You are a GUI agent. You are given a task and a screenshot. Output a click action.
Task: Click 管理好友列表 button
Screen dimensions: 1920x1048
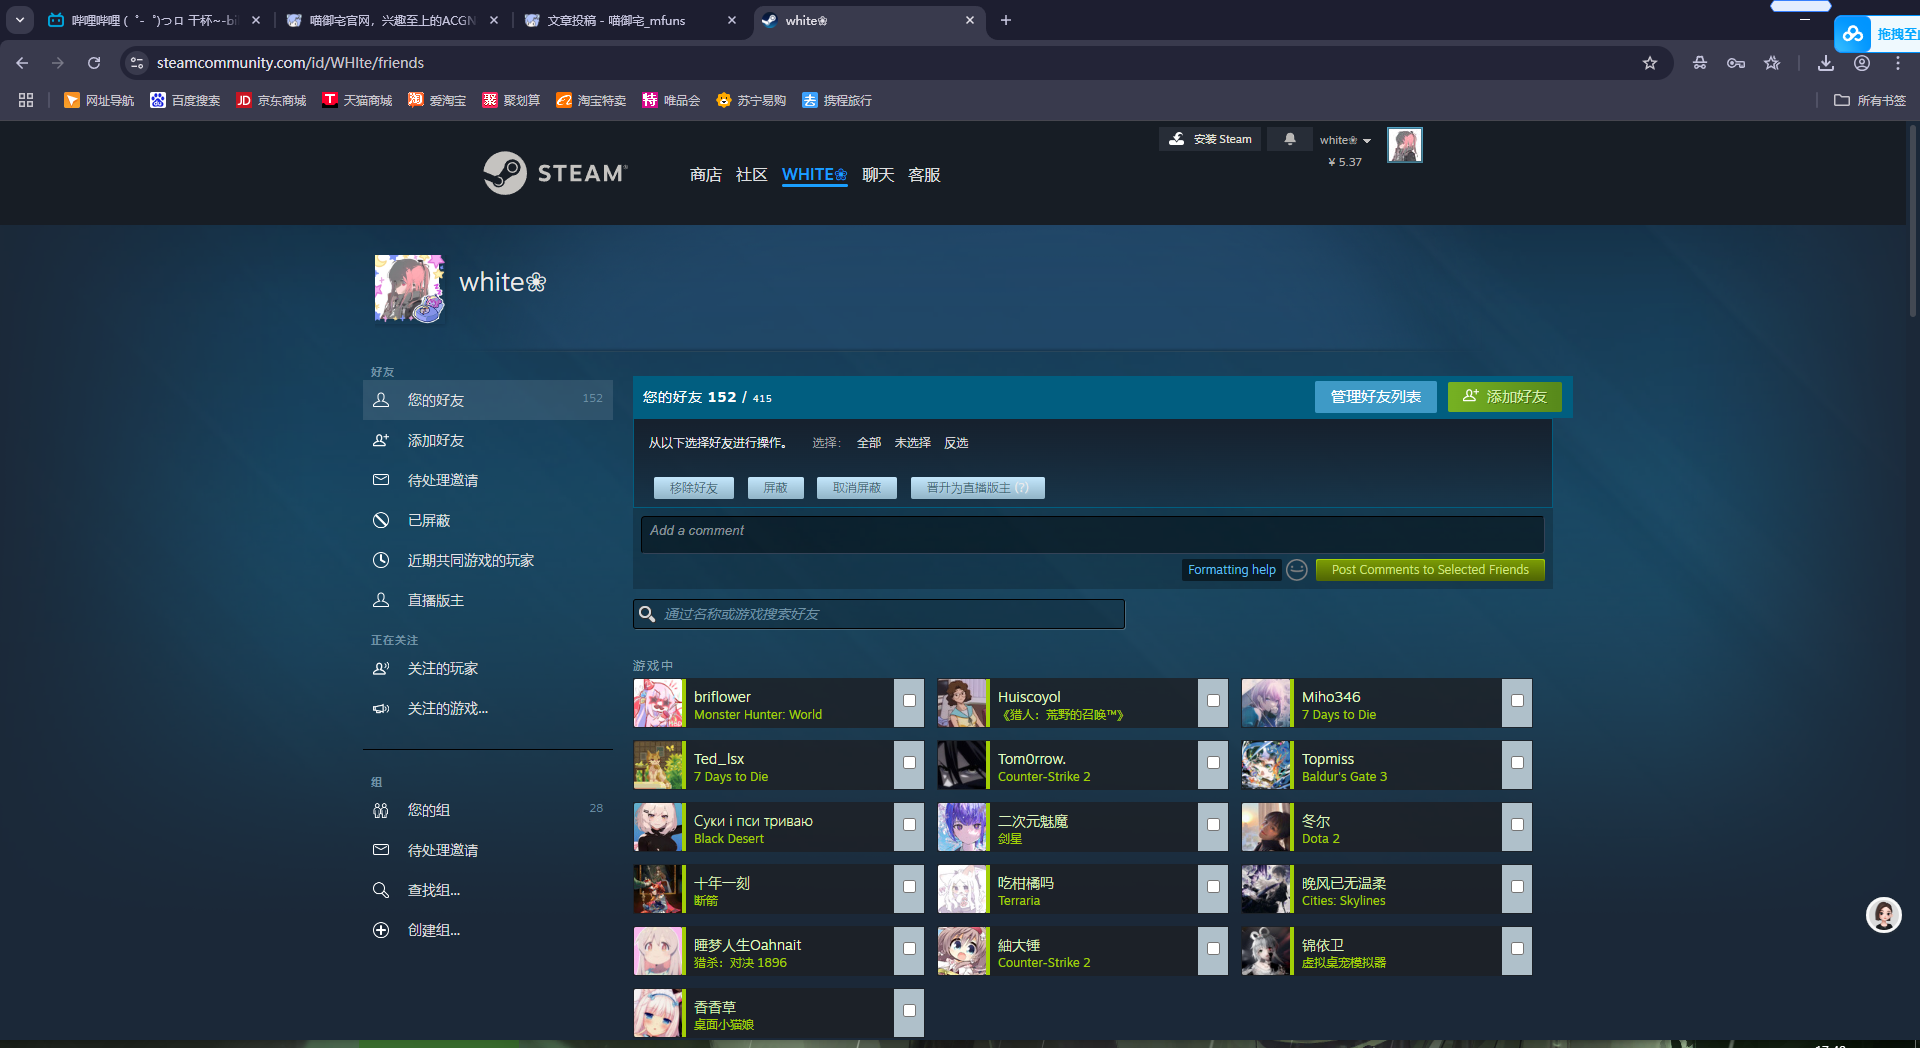[x=1376, y=397]
